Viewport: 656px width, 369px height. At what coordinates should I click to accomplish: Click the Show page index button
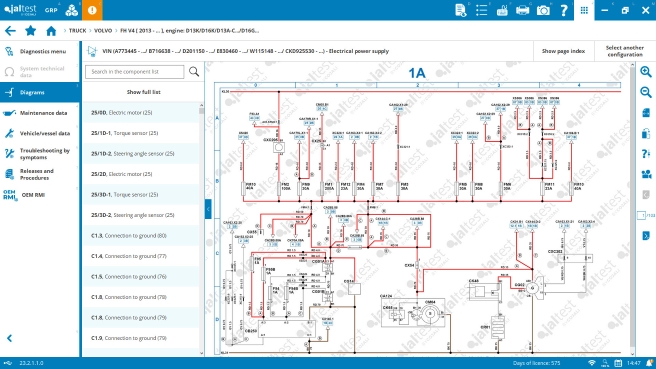pos(563,51)
